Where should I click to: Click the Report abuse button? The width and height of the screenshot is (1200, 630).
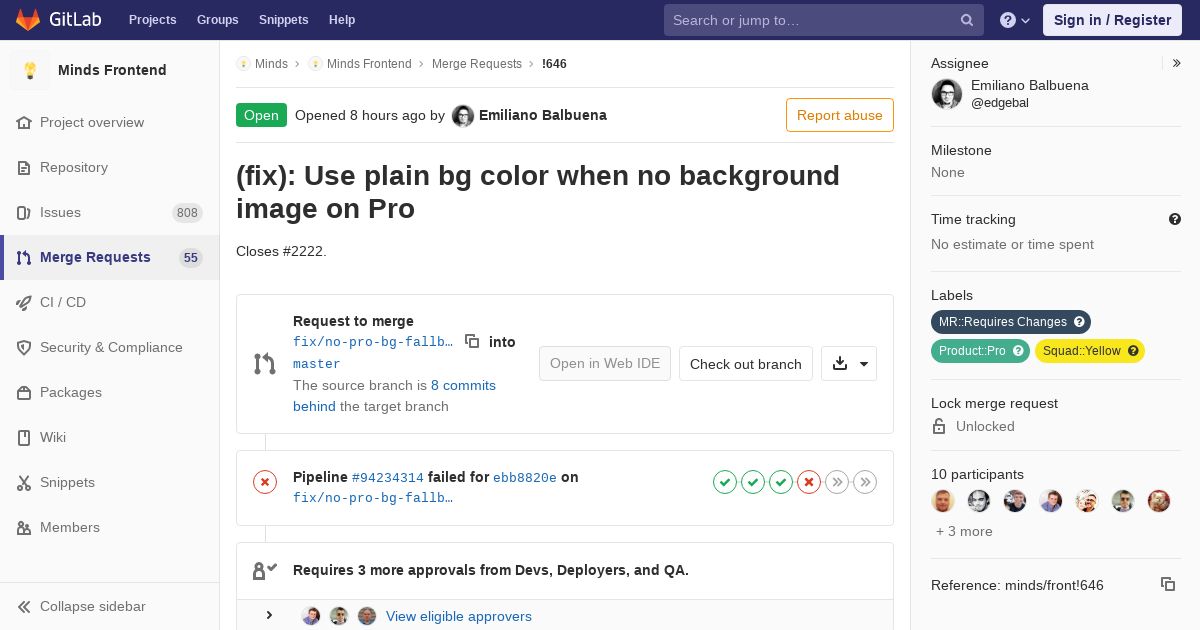tap(840, 115)
